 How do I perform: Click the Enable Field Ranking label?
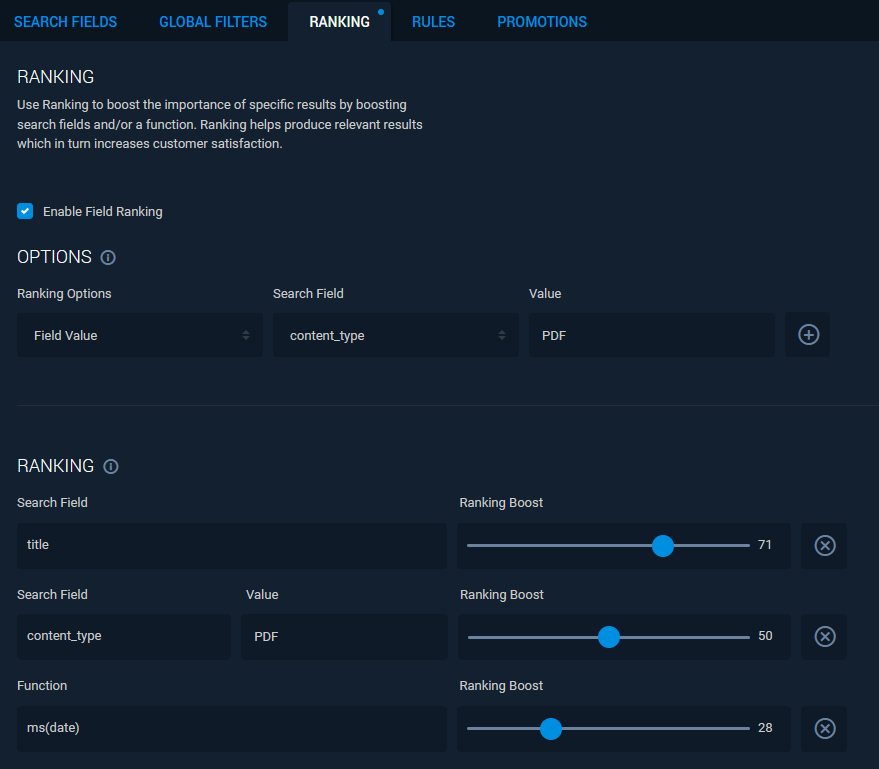click(x=103, y=212)
